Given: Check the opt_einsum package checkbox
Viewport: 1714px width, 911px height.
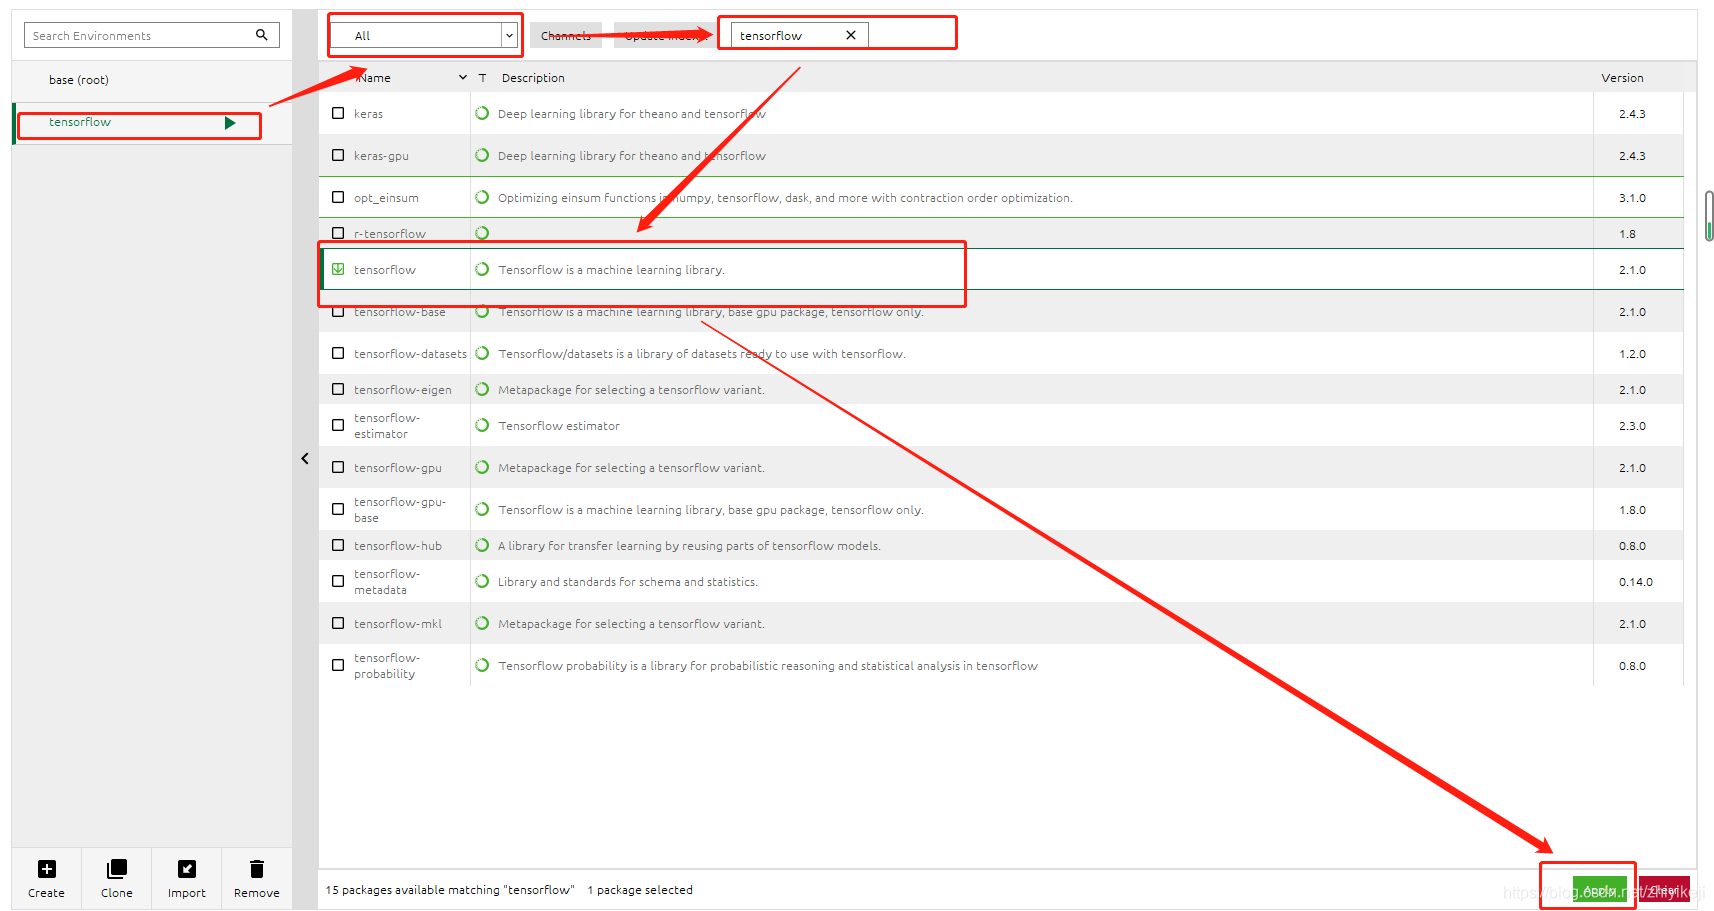Looking at the screenshot, I should coord(338,197).
